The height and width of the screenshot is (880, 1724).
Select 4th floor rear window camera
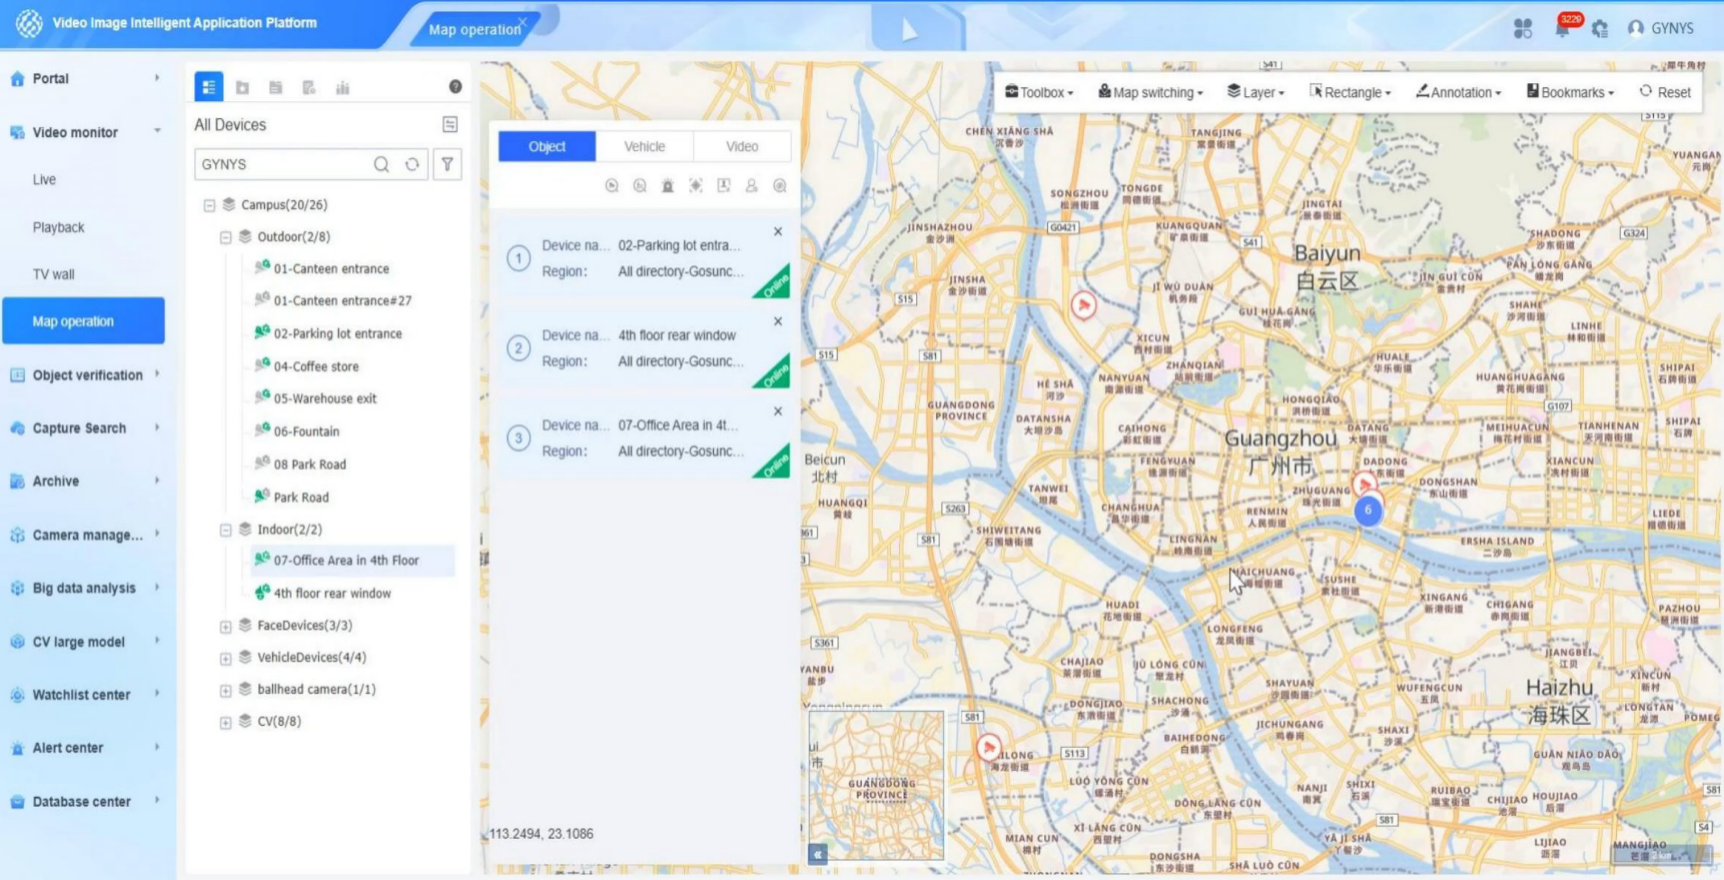(x=332, y=594)
